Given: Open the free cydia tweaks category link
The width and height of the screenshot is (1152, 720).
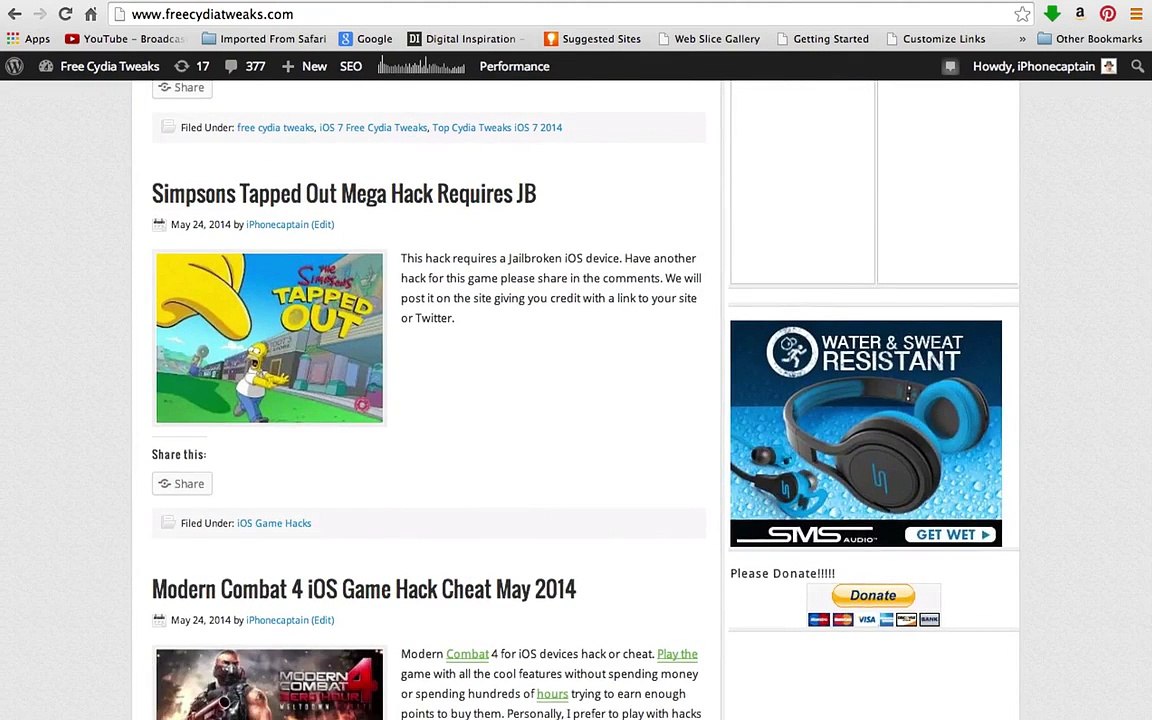Looking at the screenshot, I should (x=276, y=128).
